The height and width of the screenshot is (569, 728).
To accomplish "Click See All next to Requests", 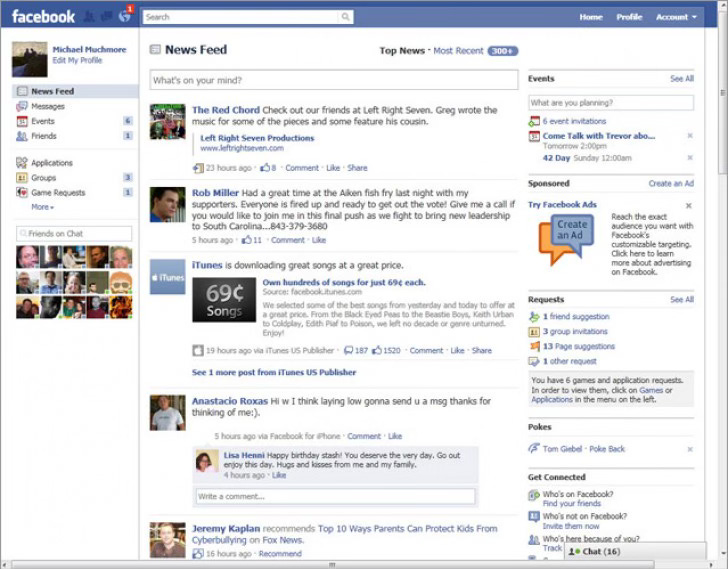I will 682,299.
